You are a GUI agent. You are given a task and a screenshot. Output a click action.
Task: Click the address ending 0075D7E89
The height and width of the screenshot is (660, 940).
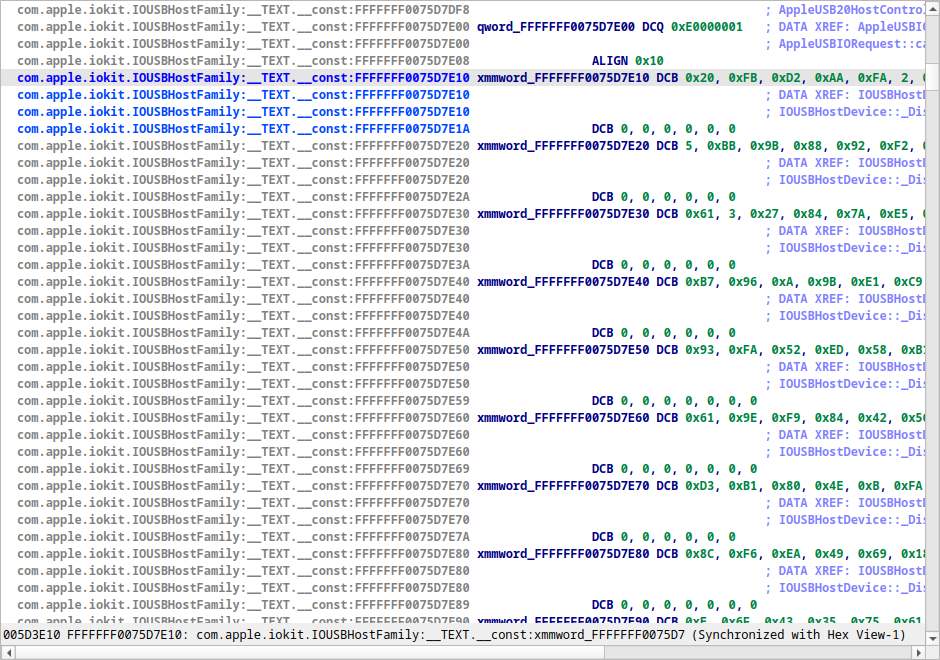tap(243, 605)
